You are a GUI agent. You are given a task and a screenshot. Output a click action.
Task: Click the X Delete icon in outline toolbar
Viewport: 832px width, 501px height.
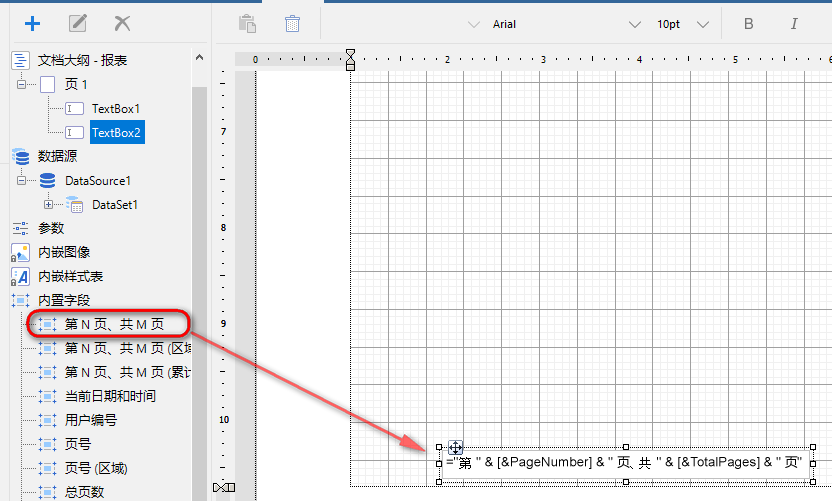tap(122, 23)
